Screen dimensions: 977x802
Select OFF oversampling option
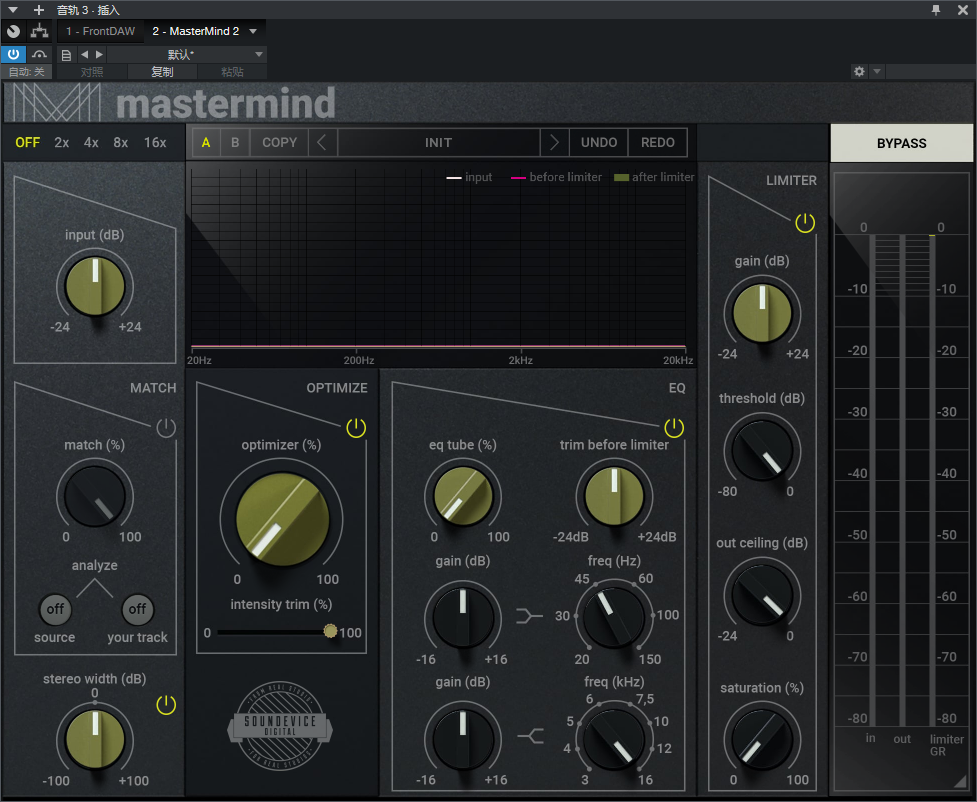pyautogui.click(x=27, y=143)
